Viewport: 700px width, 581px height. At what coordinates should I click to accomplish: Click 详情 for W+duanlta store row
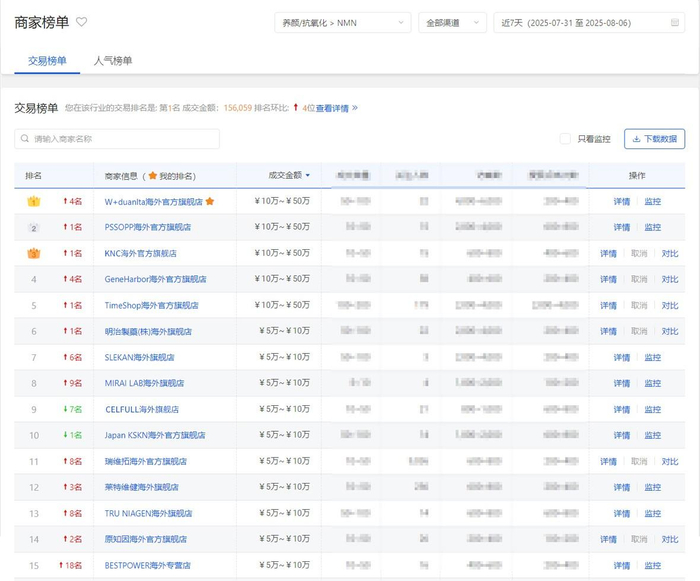pos(622,202)
